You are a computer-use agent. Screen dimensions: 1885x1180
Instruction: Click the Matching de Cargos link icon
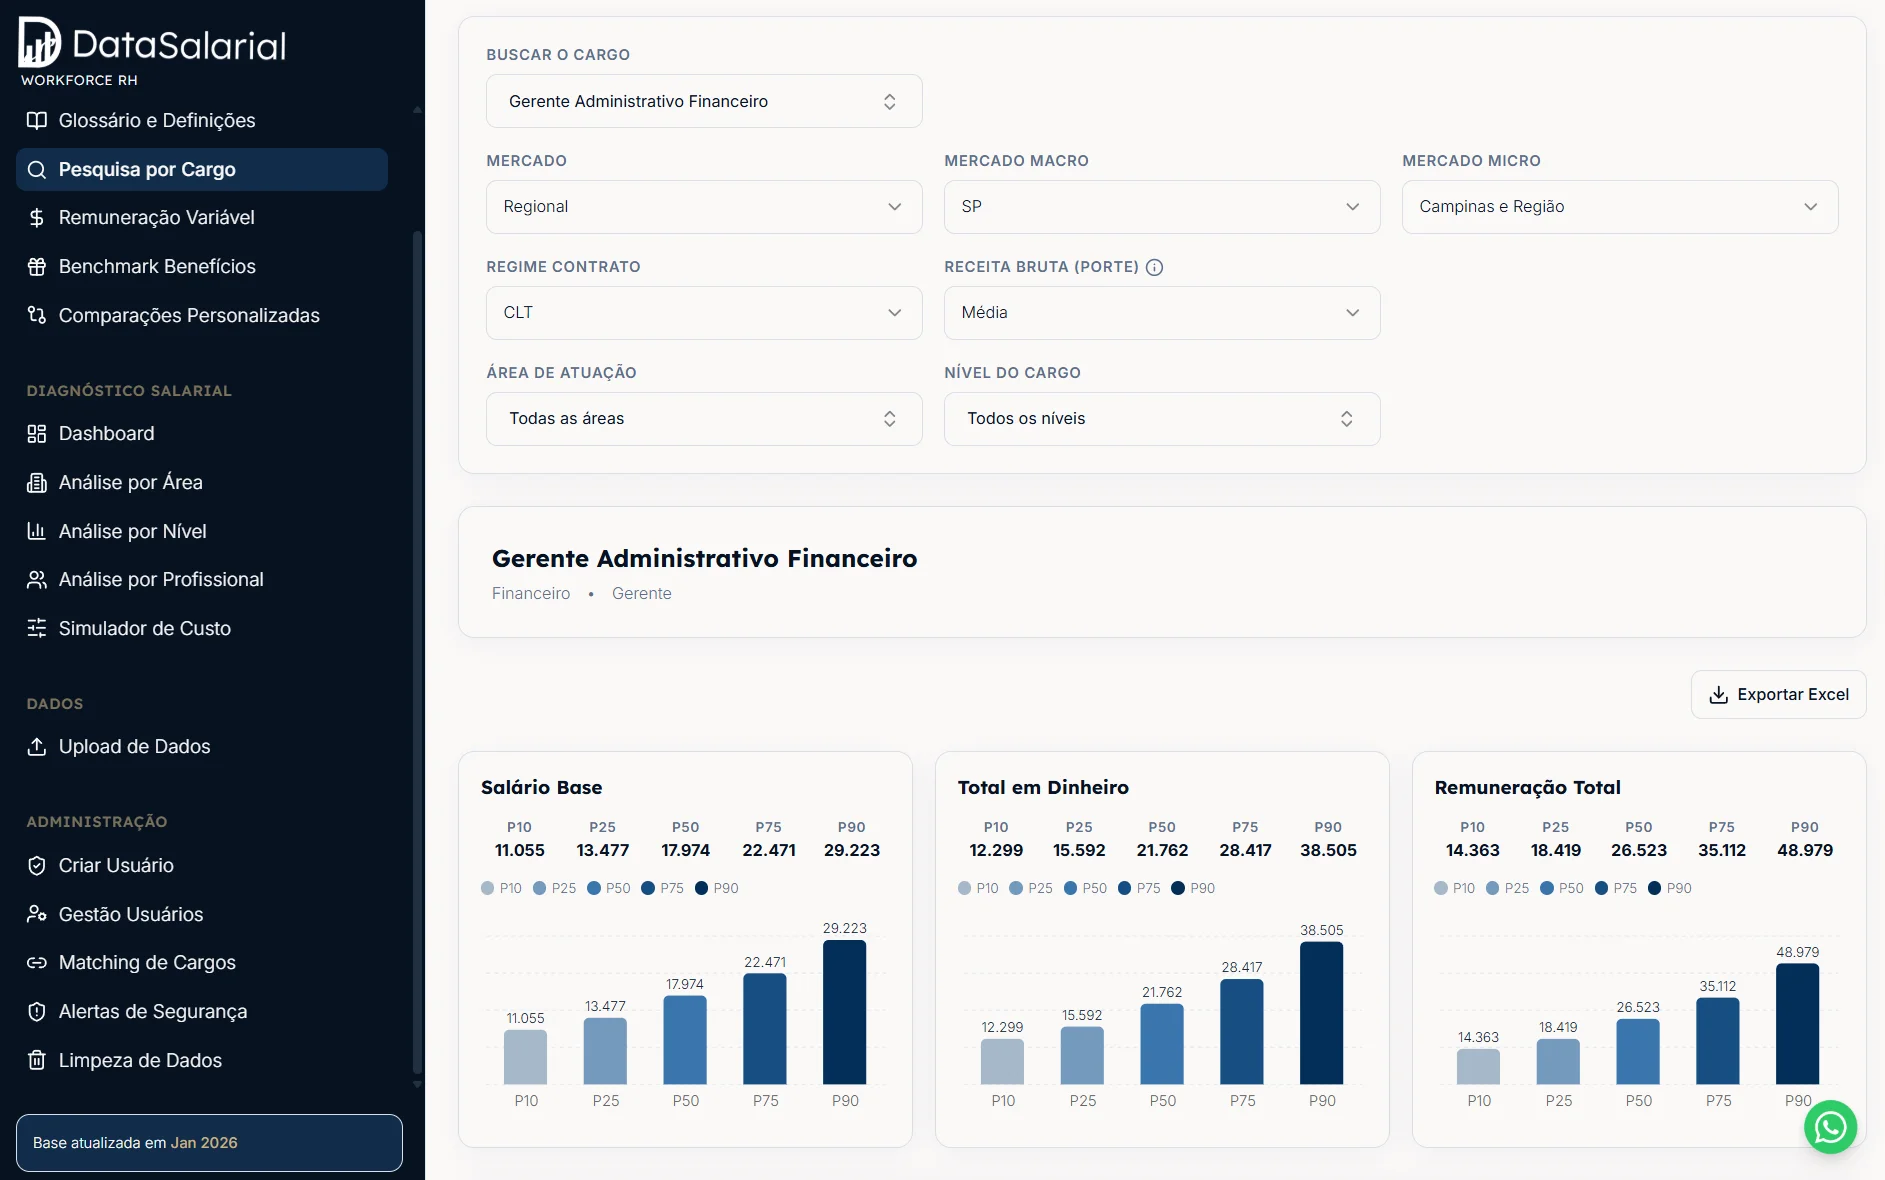[37, 963]
